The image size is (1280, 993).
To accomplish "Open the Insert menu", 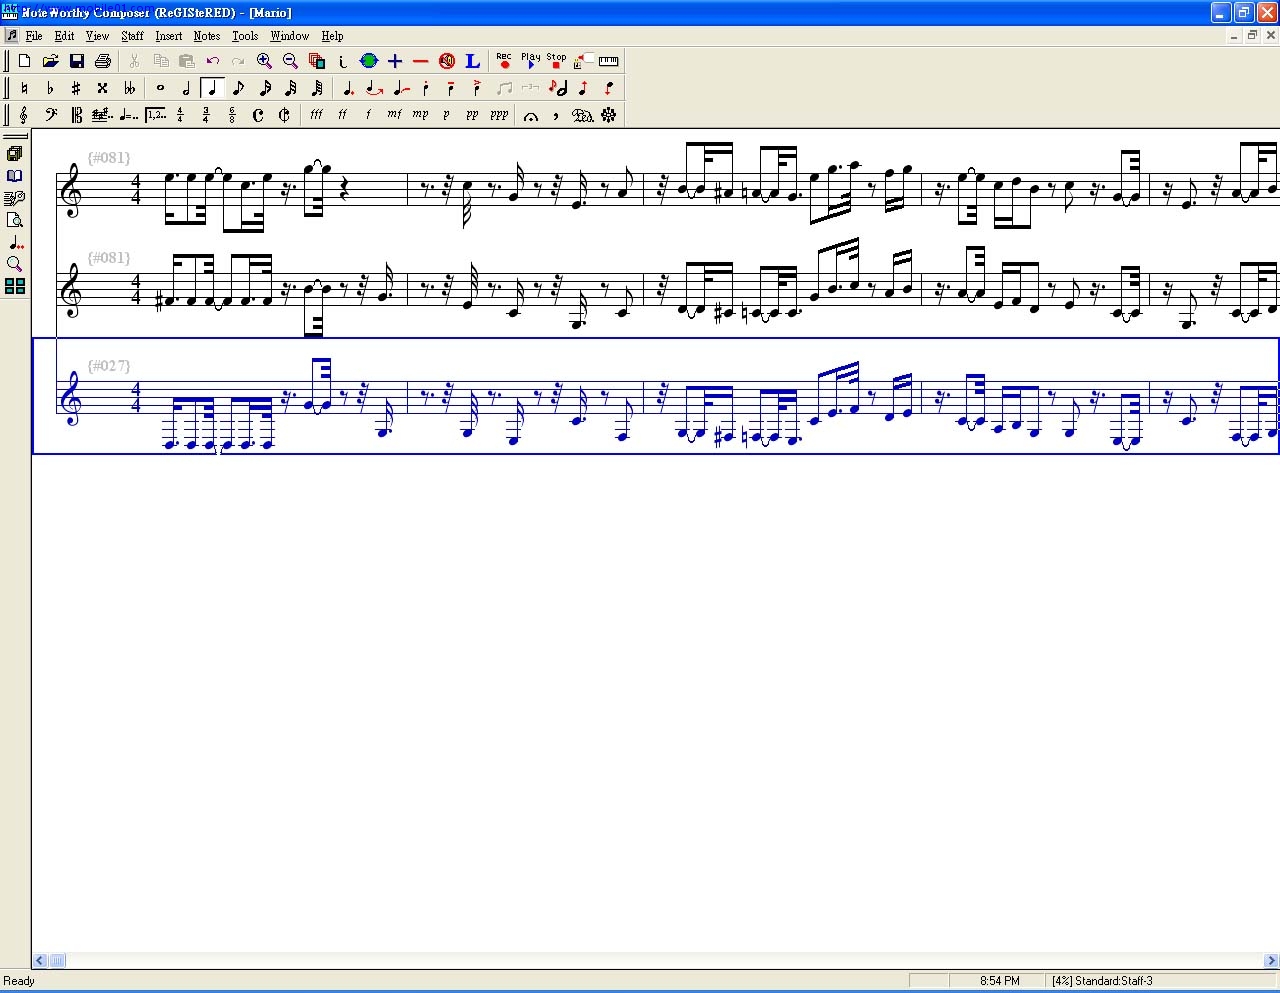I will click(168, 36).
